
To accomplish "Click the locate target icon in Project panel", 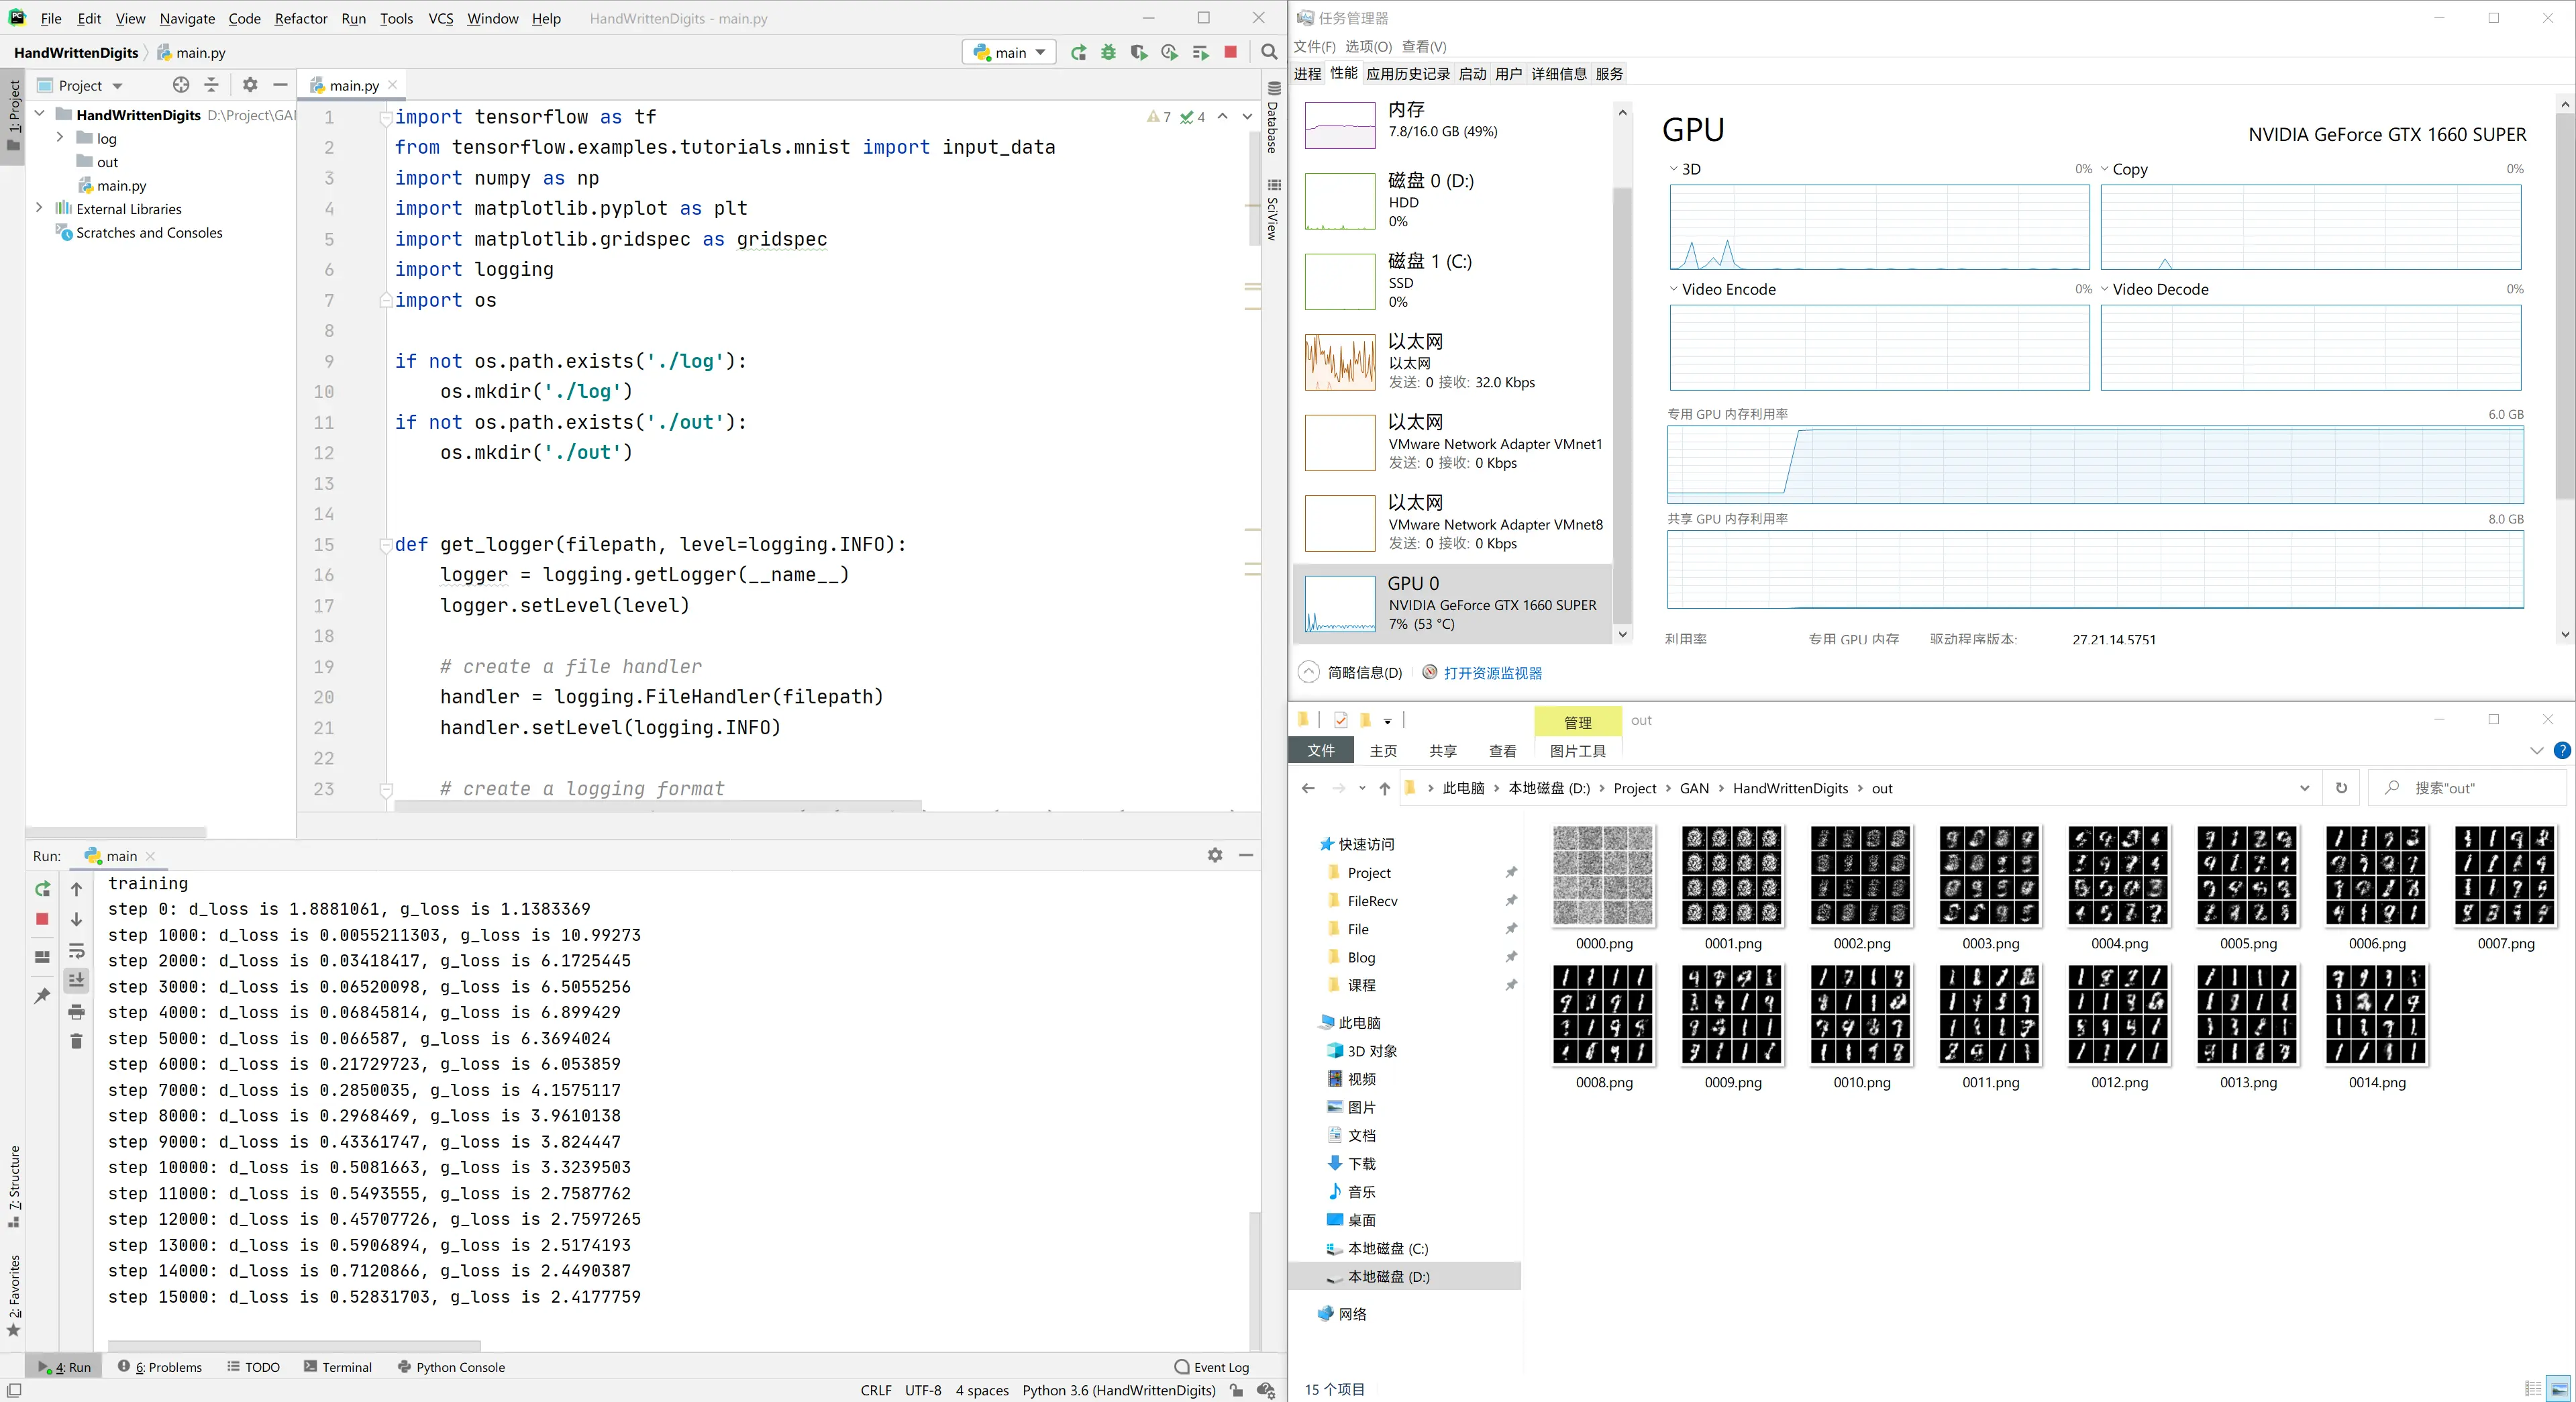I will click(x=181, y=85).
